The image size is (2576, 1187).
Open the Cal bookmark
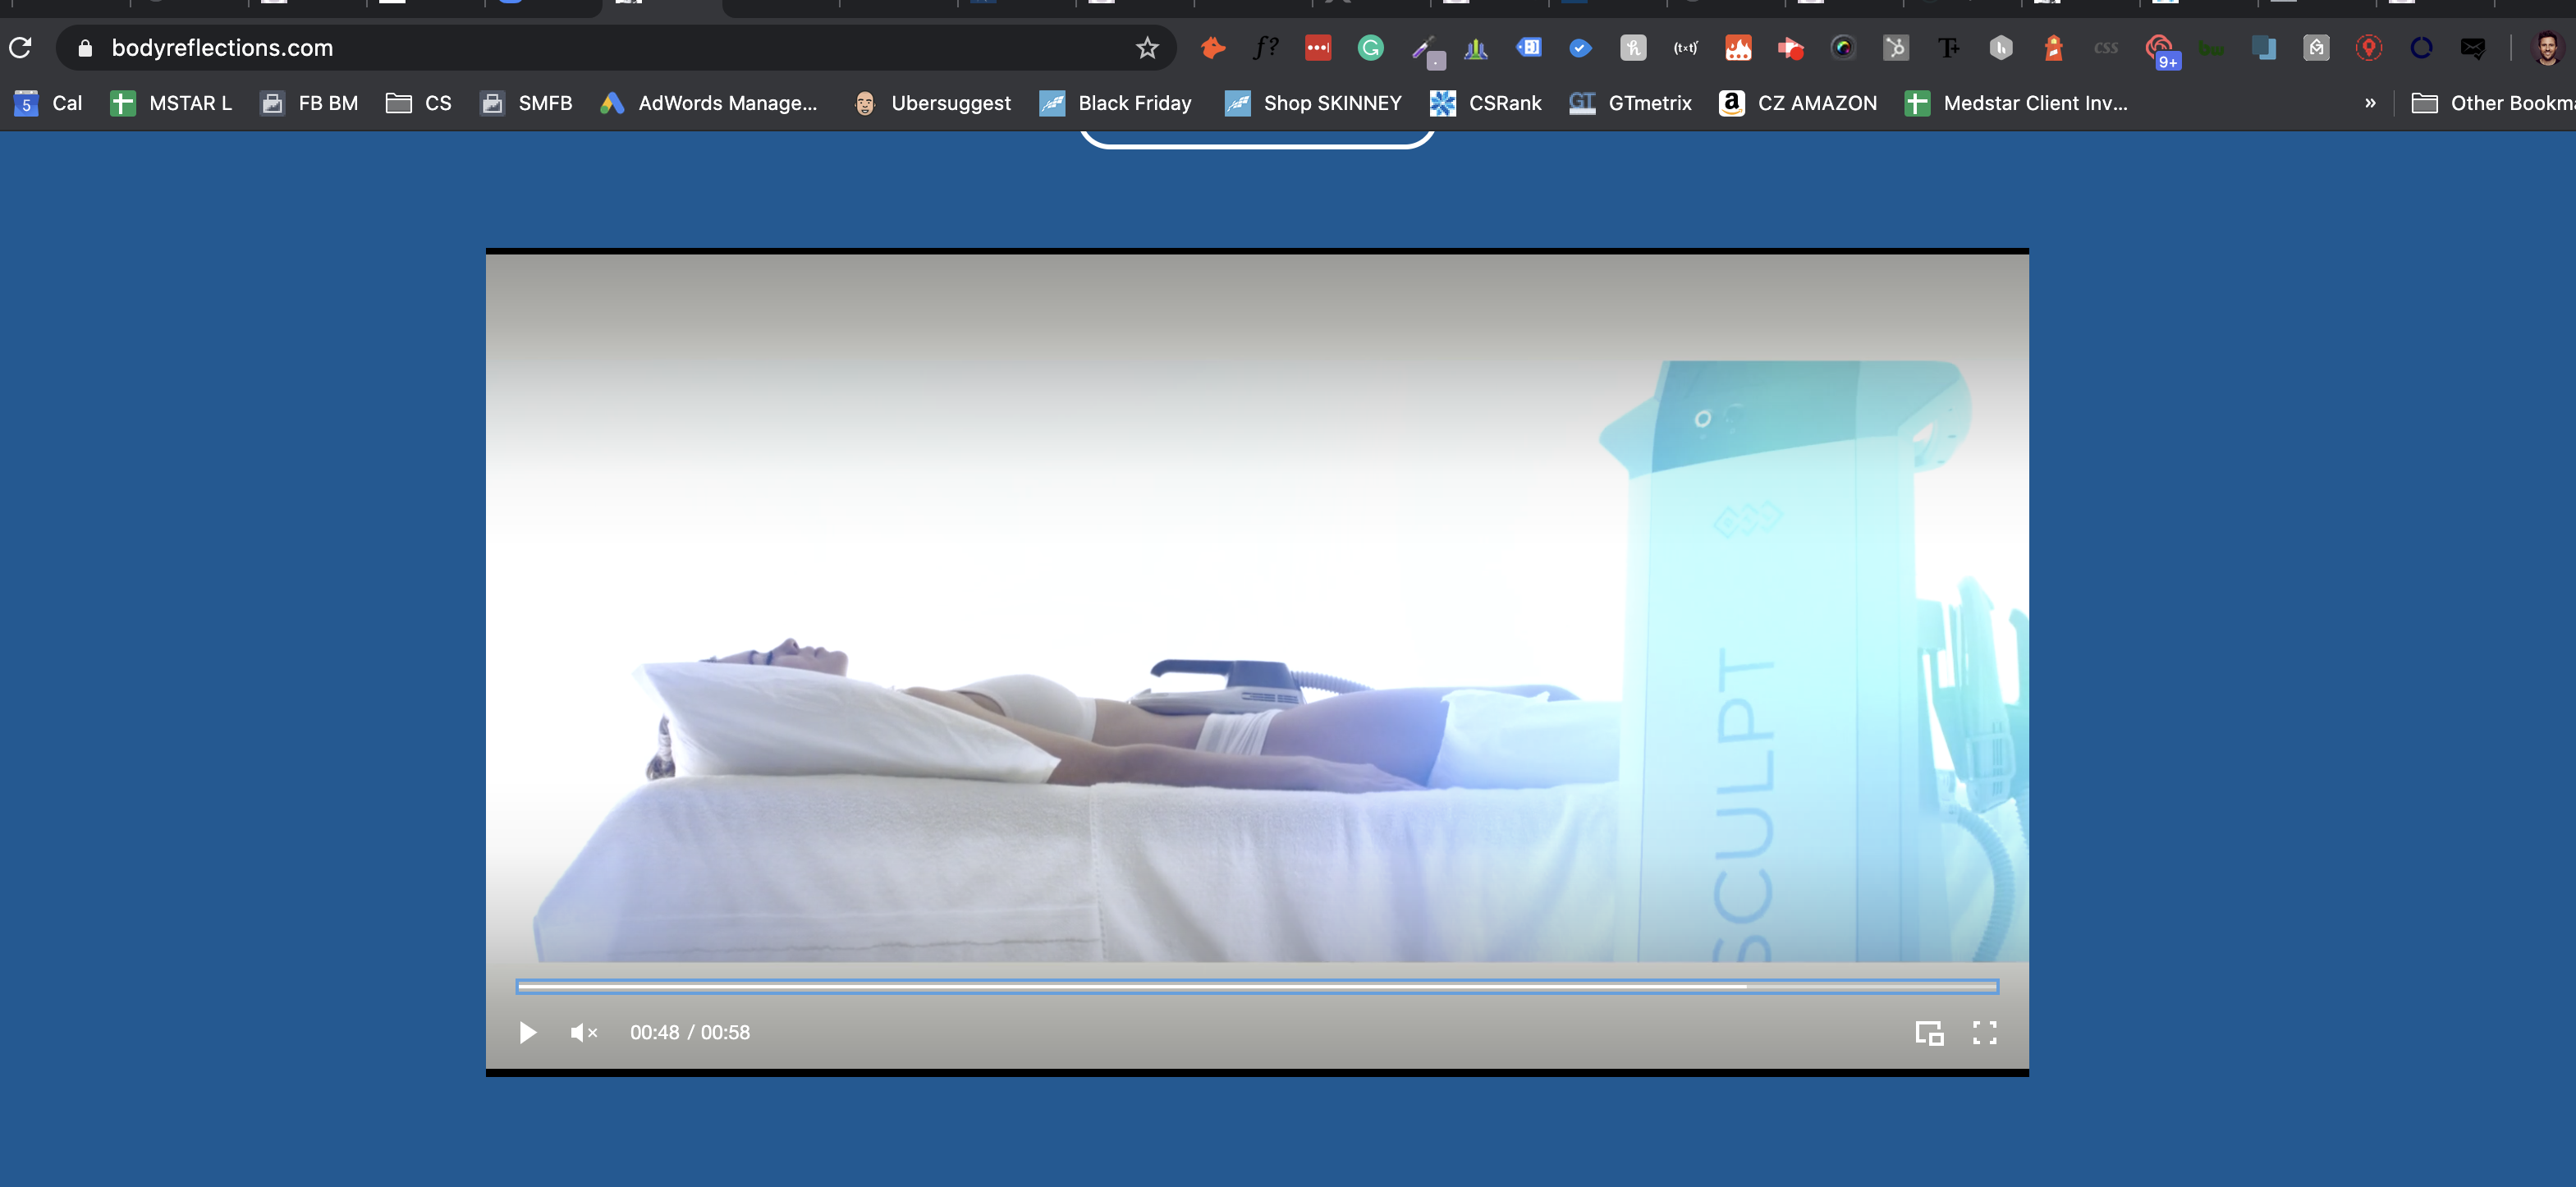pos(48,103)
